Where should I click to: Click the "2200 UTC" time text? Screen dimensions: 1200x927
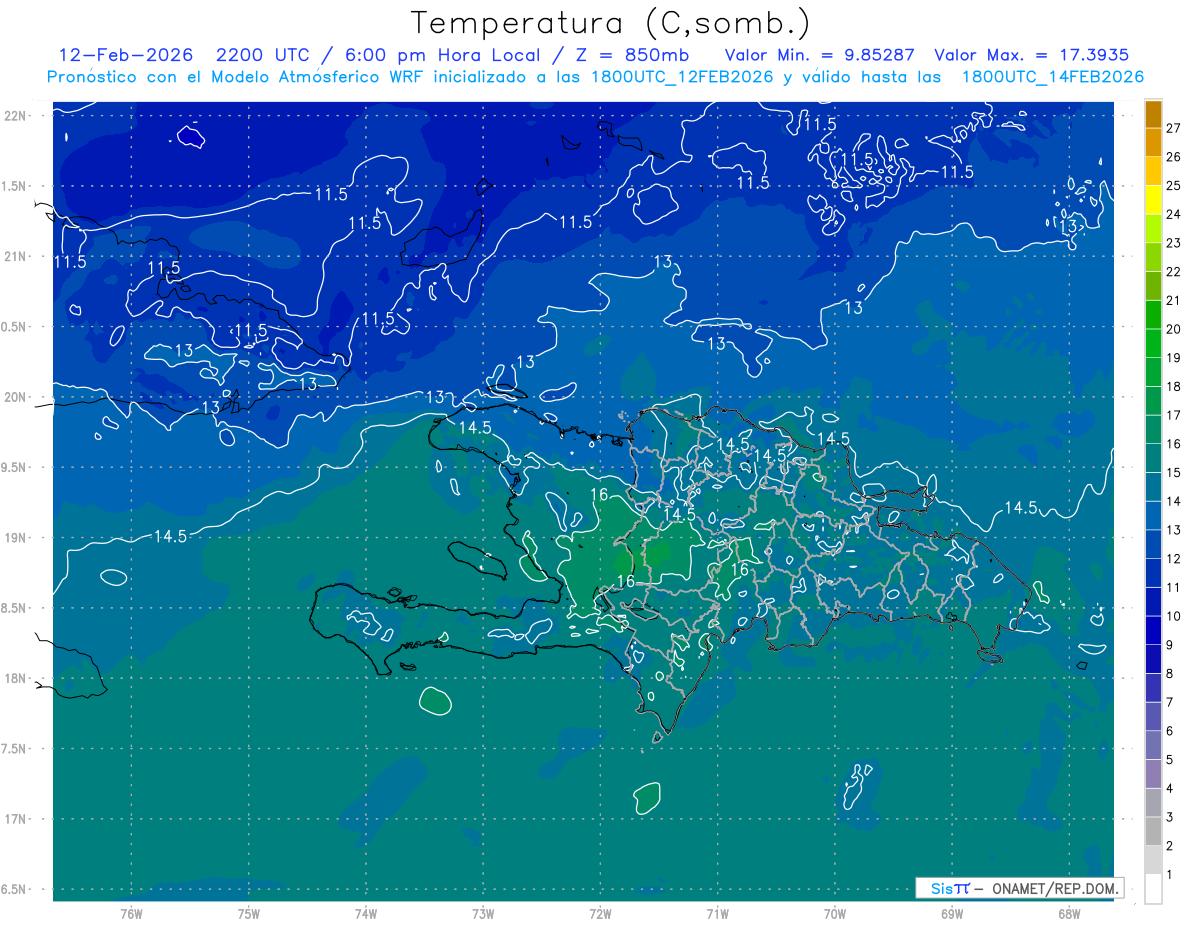point(265,55)
